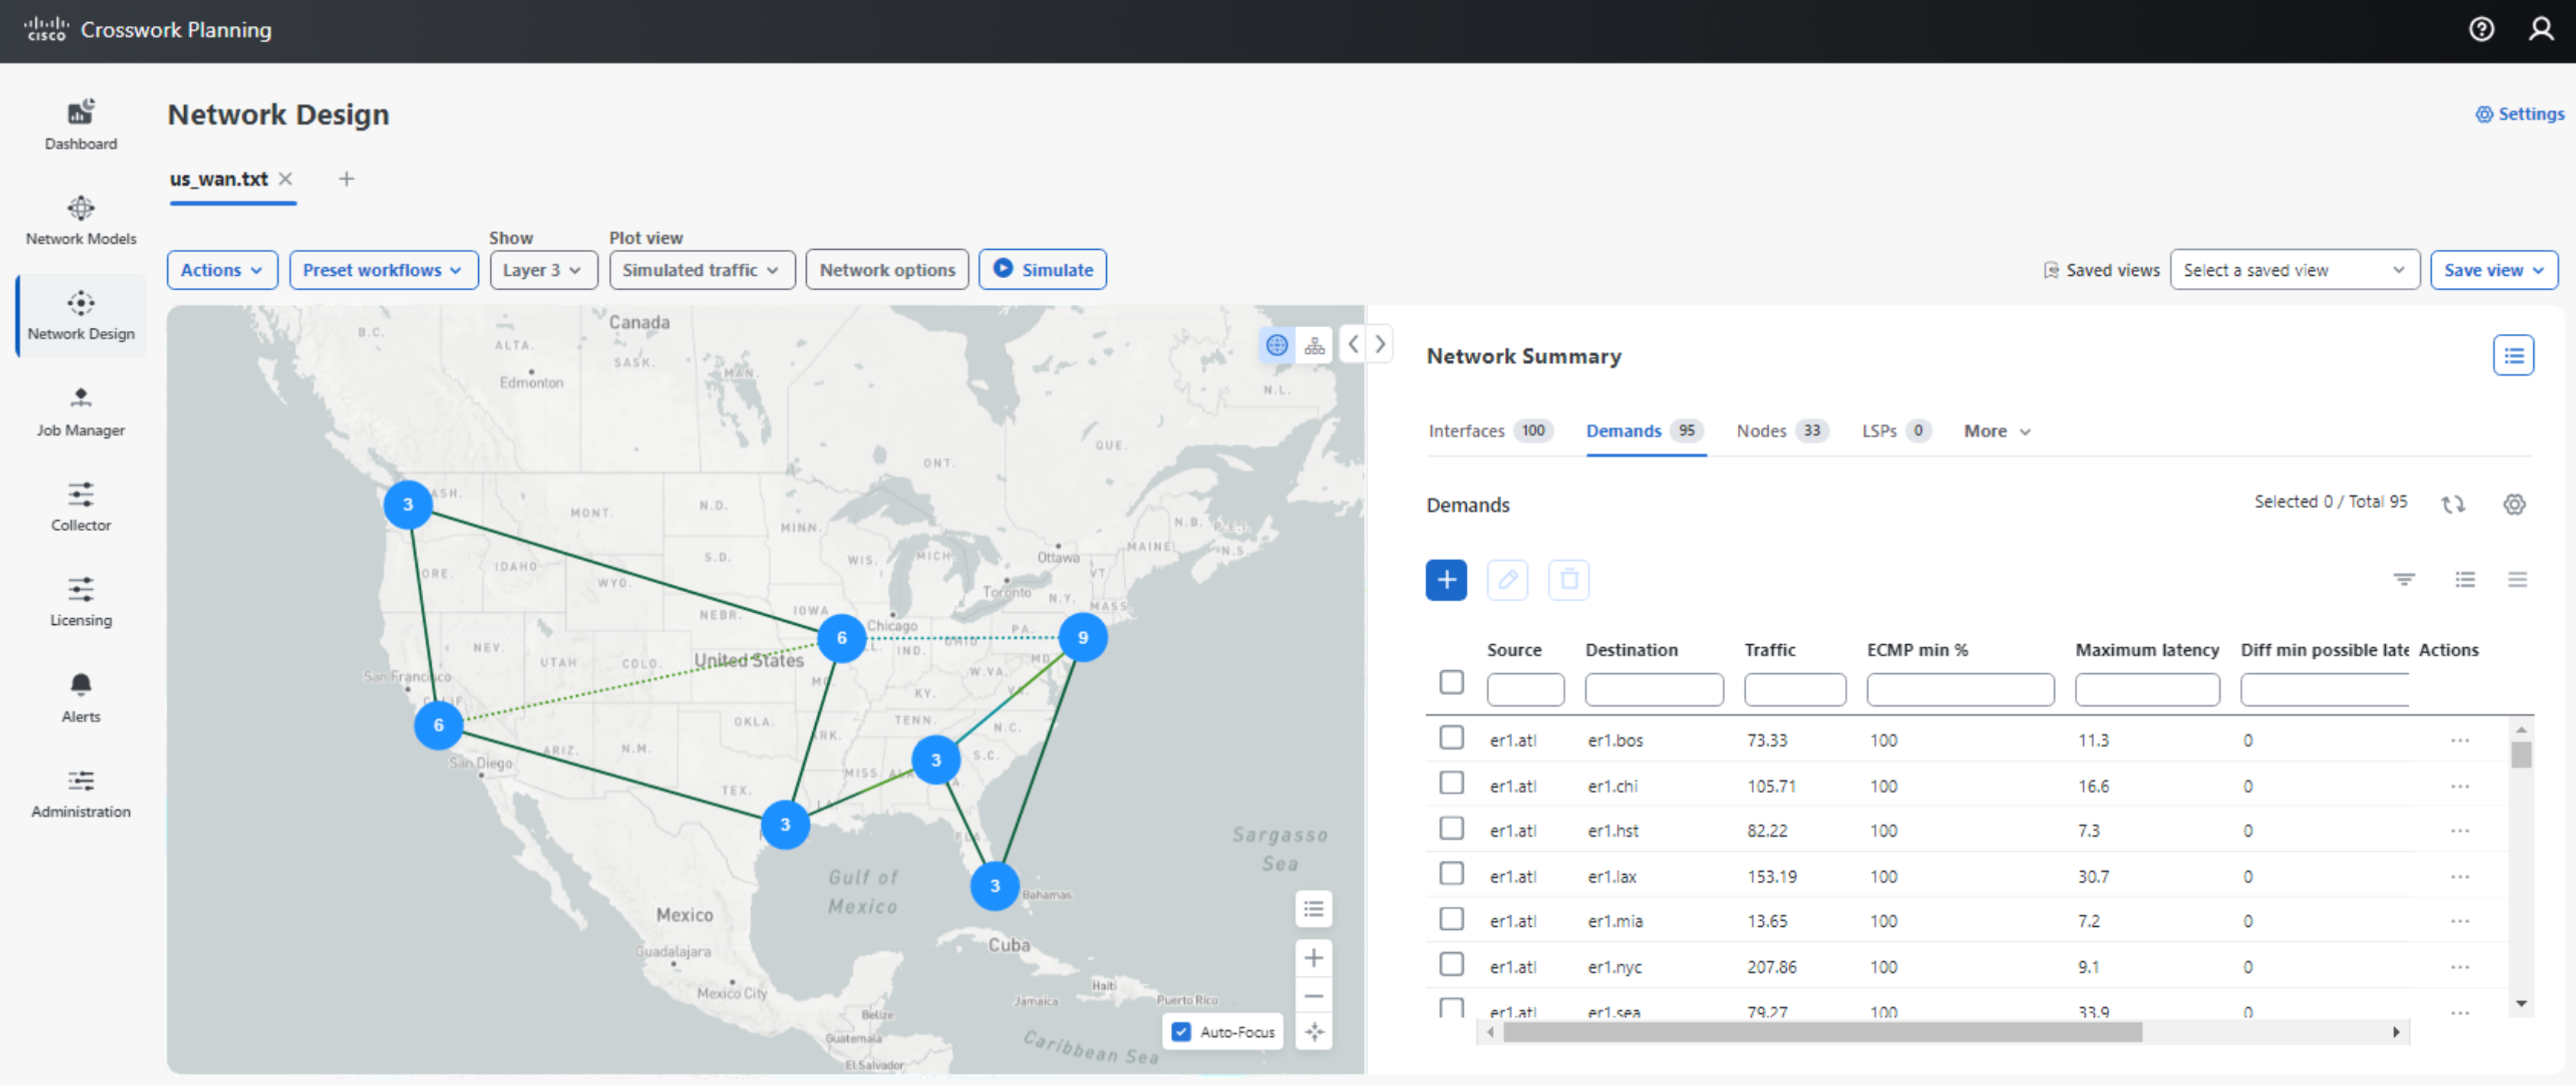
Task: Expand the More tab dropdown in Network Summary
Action: pyautogui.click(x=1996, y=431)
